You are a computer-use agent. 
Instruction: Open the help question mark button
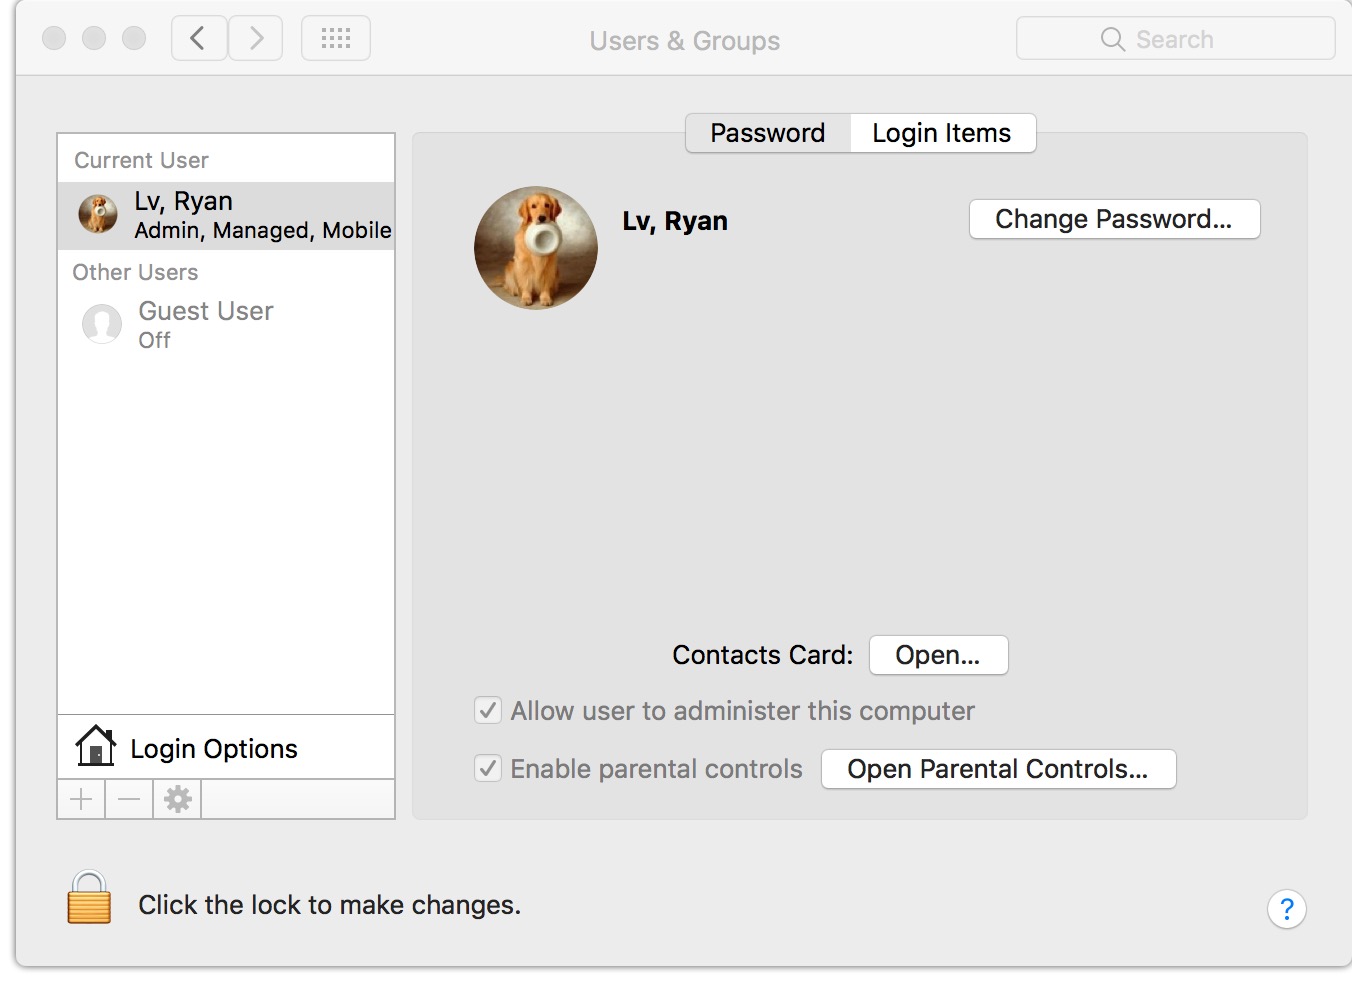pyautogui.click(x=1286, y=909)
